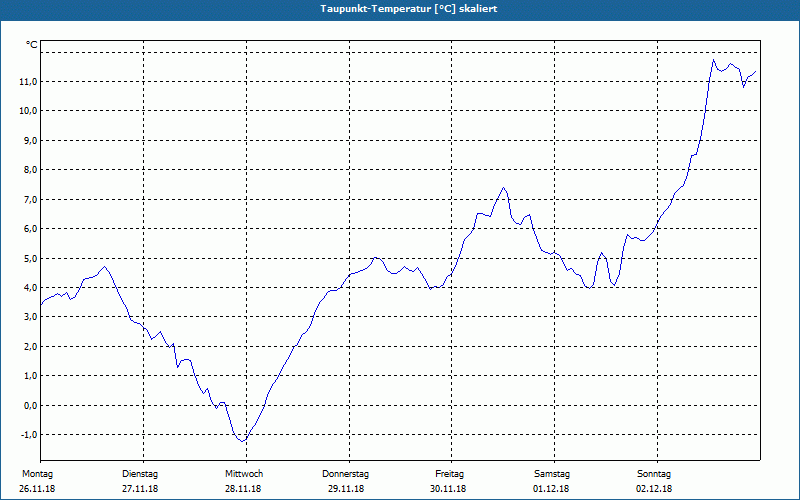Click the 02.12.18 date label

(654, 489)
